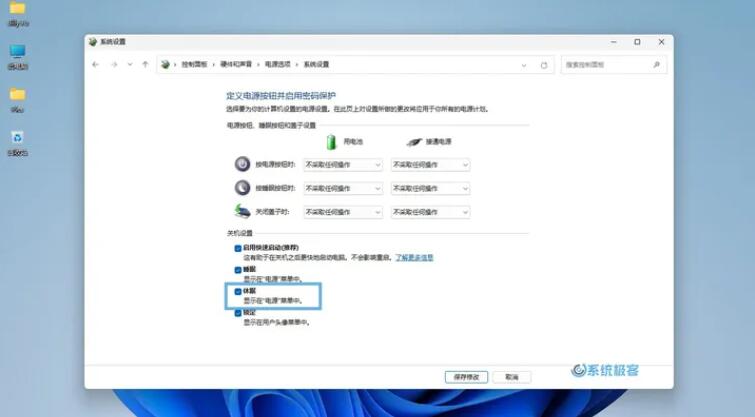The width and height of the screenshot is (755, 417).
Task: Click the 系统设置 window title icon
Action: tap(93, 42)
